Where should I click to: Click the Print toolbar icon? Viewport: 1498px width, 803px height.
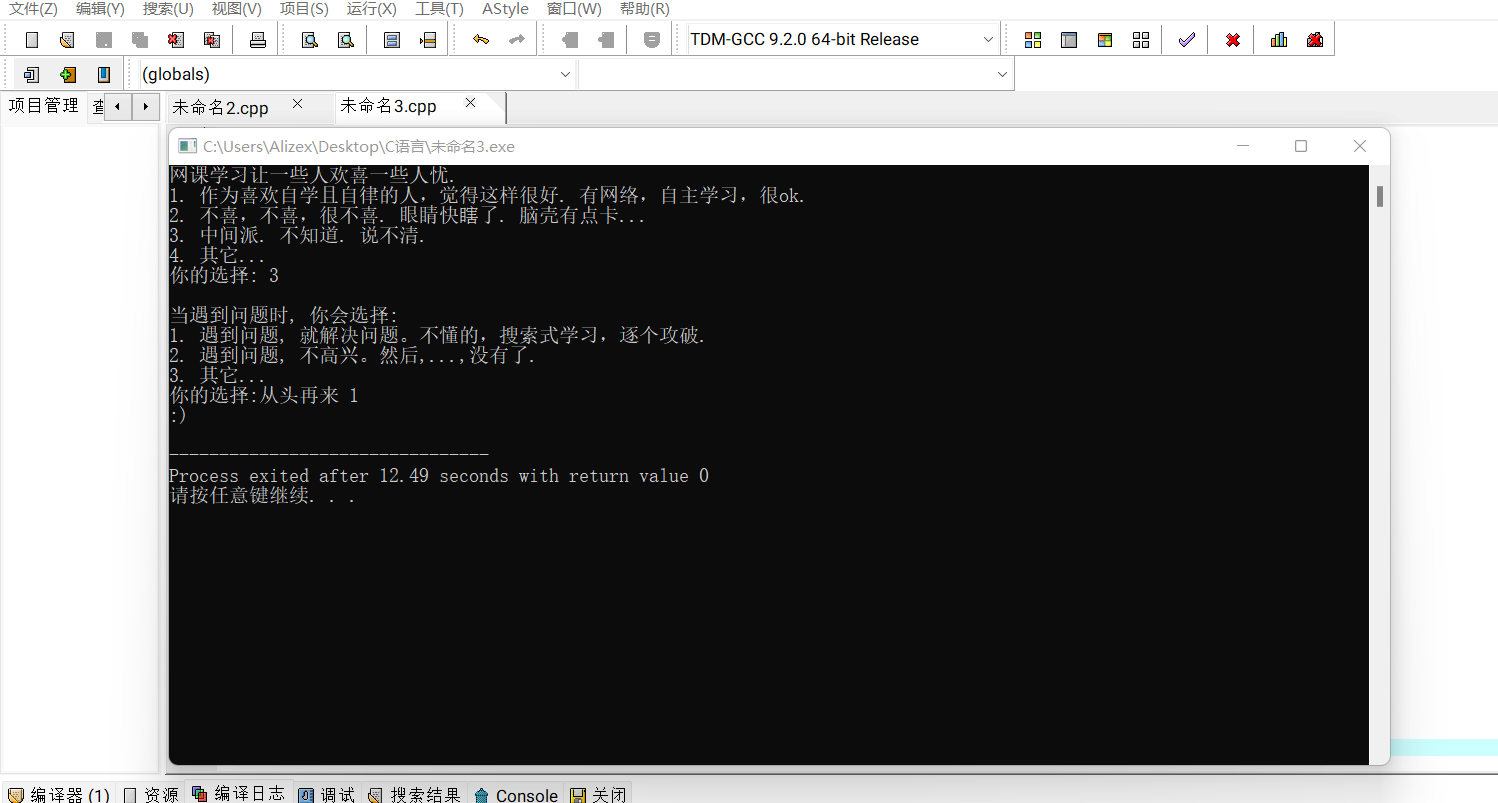coord(258,40)
